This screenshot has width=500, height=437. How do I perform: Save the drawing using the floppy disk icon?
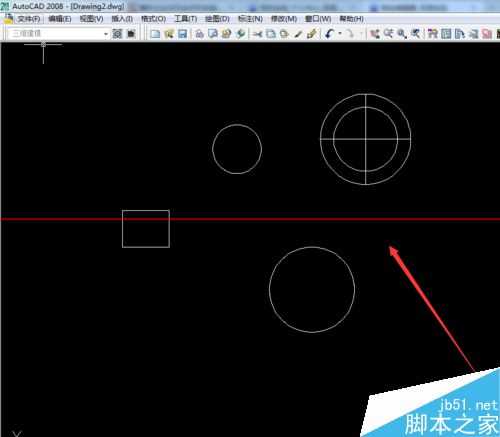pos(182,34)
